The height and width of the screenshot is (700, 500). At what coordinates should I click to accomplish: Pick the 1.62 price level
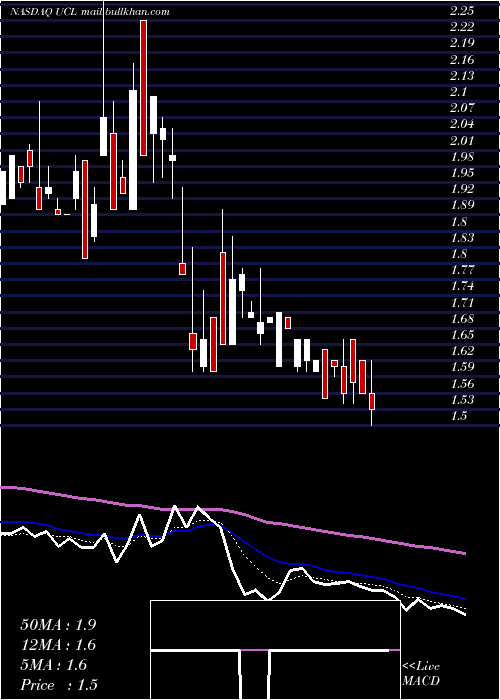tap(462, 351)
